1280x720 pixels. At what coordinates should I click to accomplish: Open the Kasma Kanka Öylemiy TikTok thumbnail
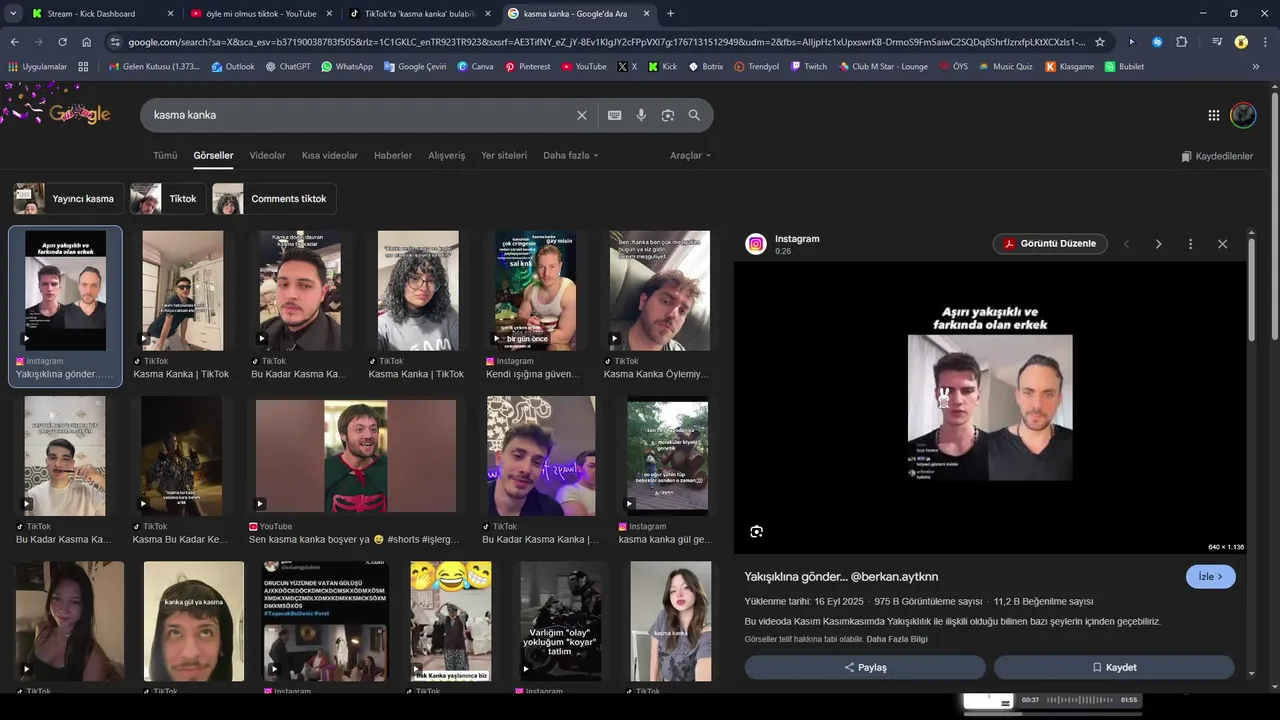[660, 291]
